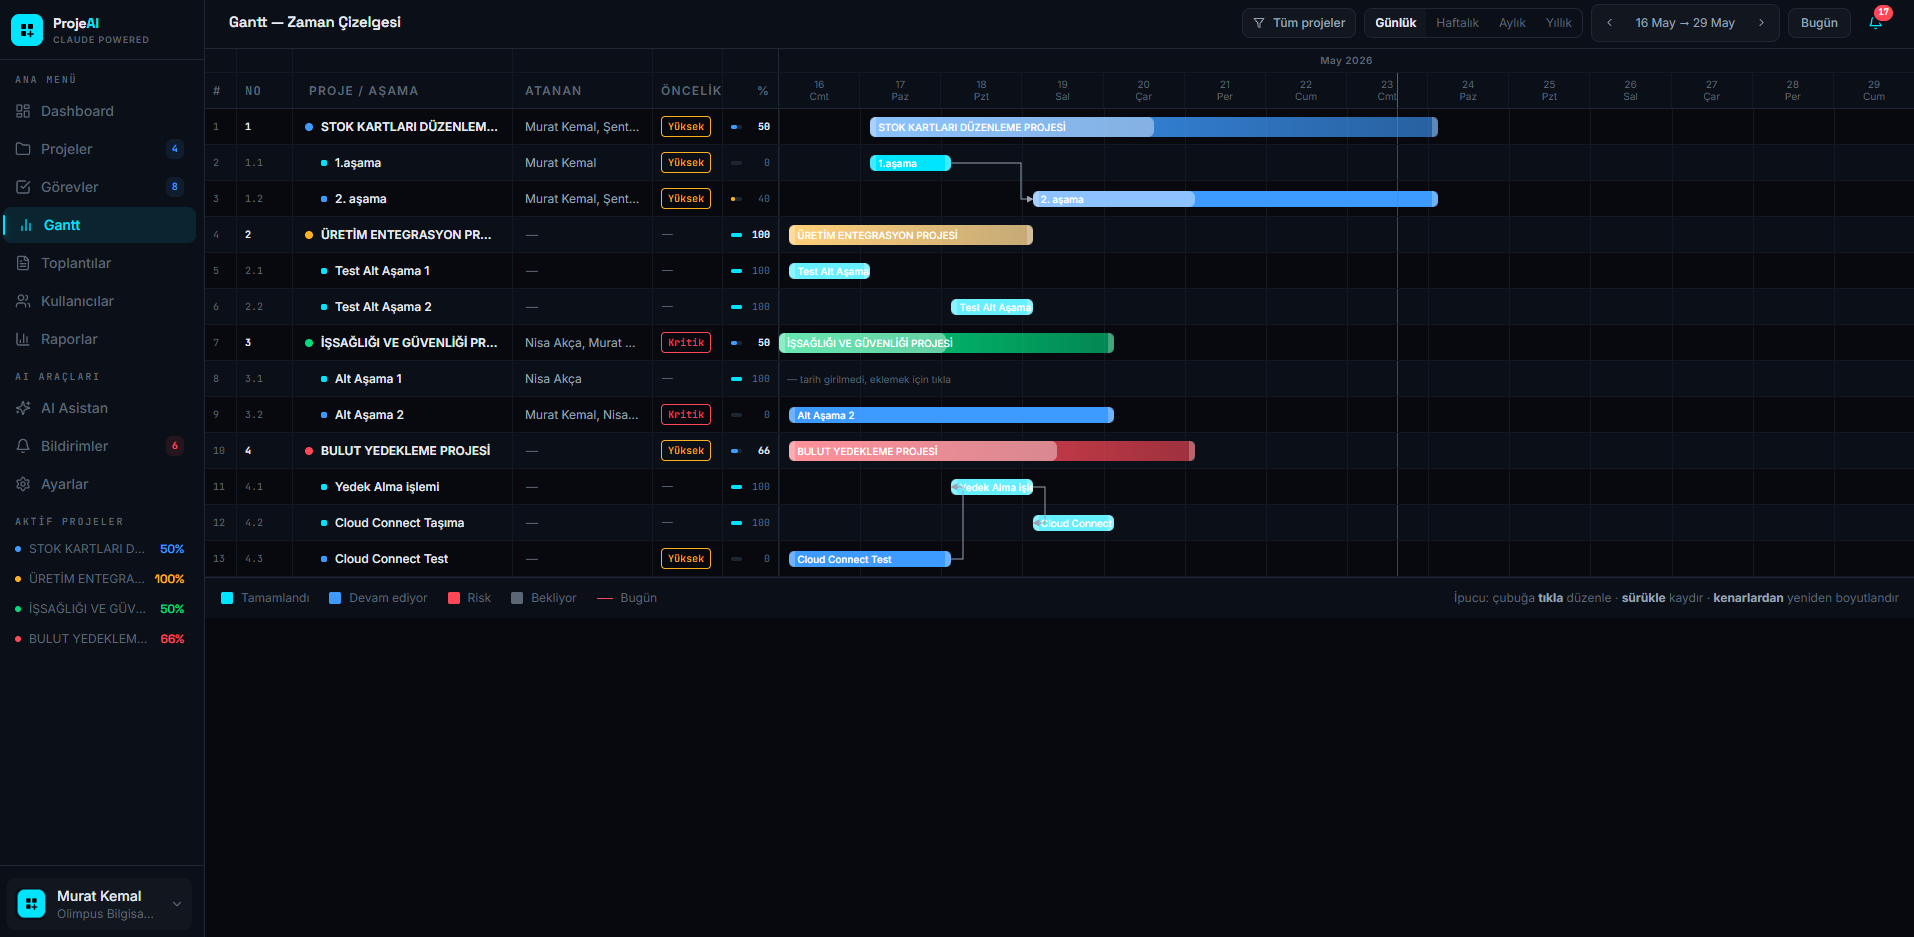
Task: Select ÜRETİM ENTEGRASYON PR... project row
Action: click(405, 235)
